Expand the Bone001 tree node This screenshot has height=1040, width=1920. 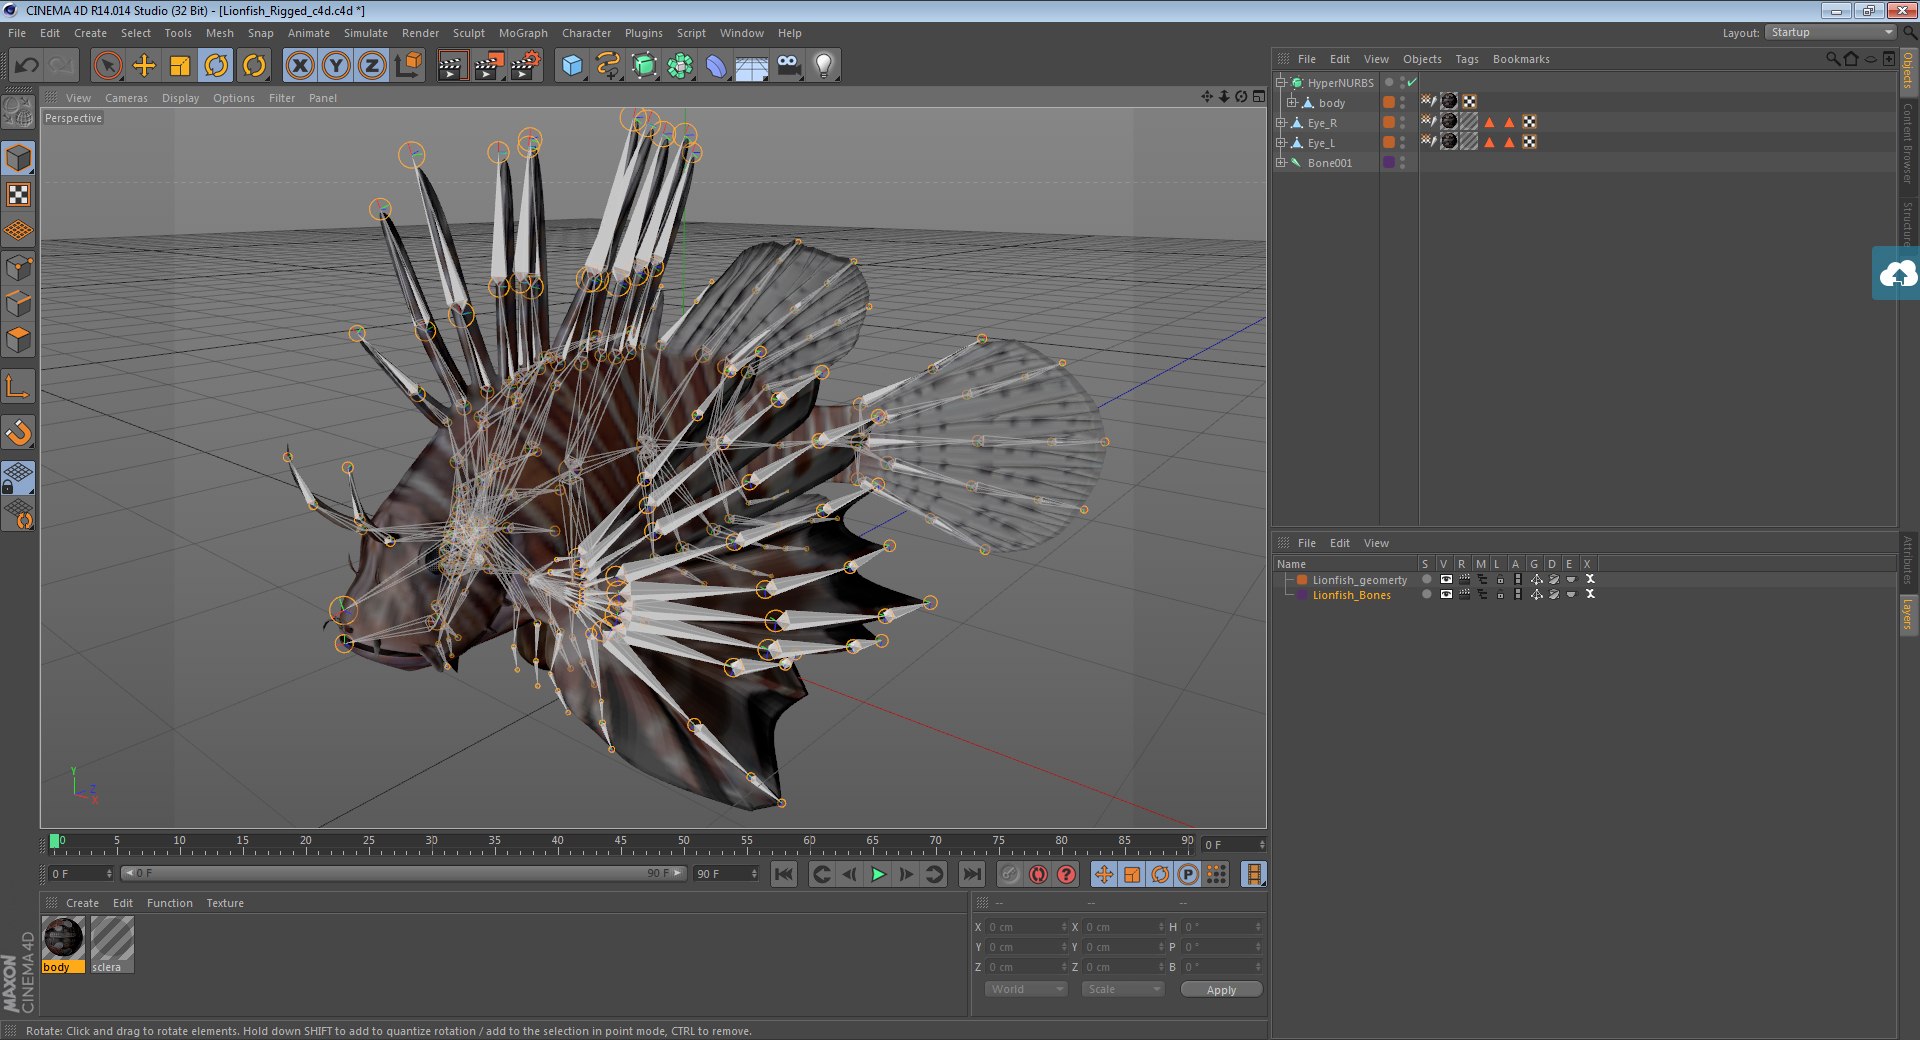pos(1280,163)
